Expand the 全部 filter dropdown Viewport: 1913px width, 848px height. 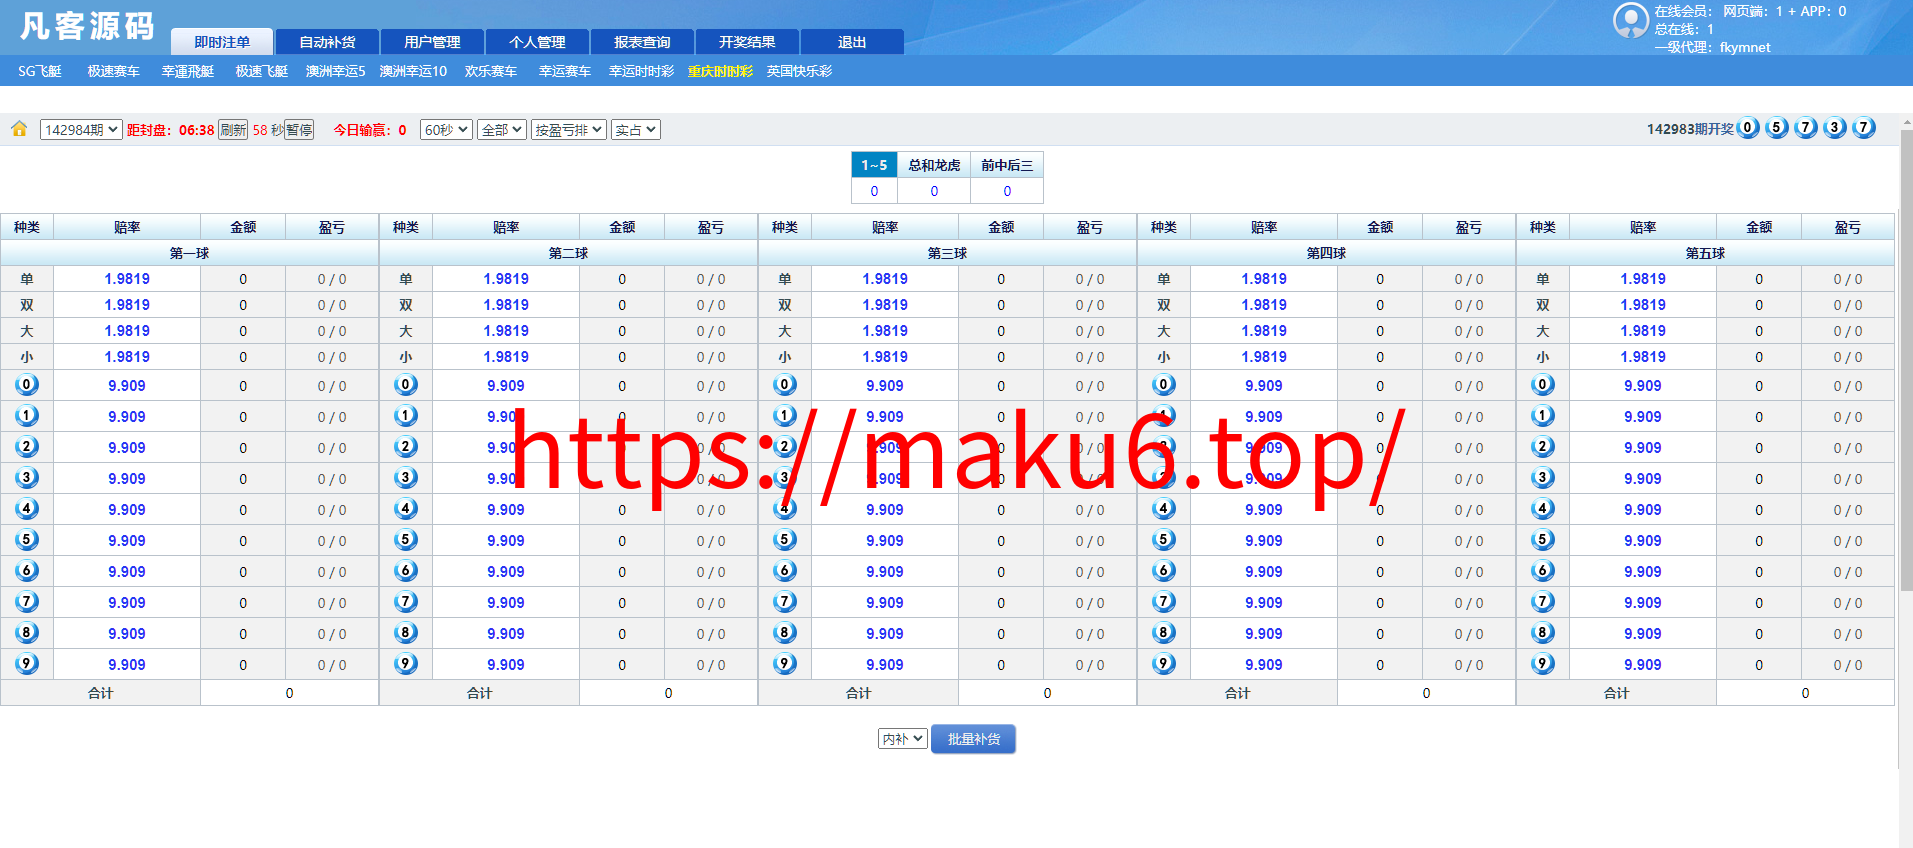pyautogui.click(x=502, y=130)
